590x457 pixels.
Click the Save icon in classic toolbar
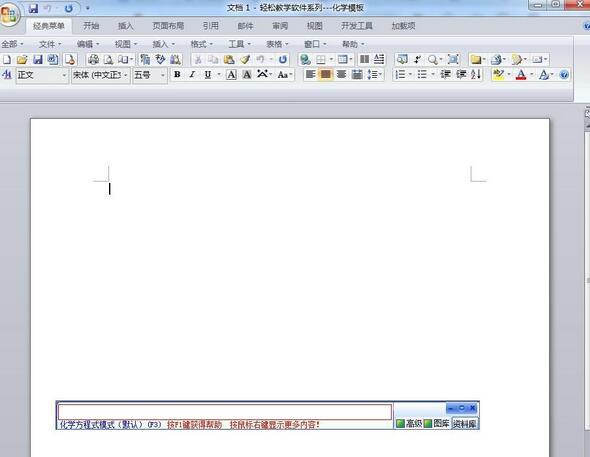click(38, 59)
